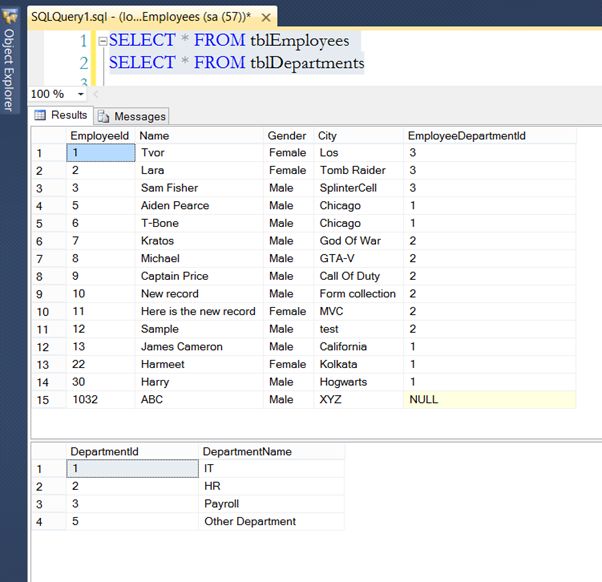Click the Results grid icon
The height and width of the screenshot is (582, 602).
(x=40, y=115)
